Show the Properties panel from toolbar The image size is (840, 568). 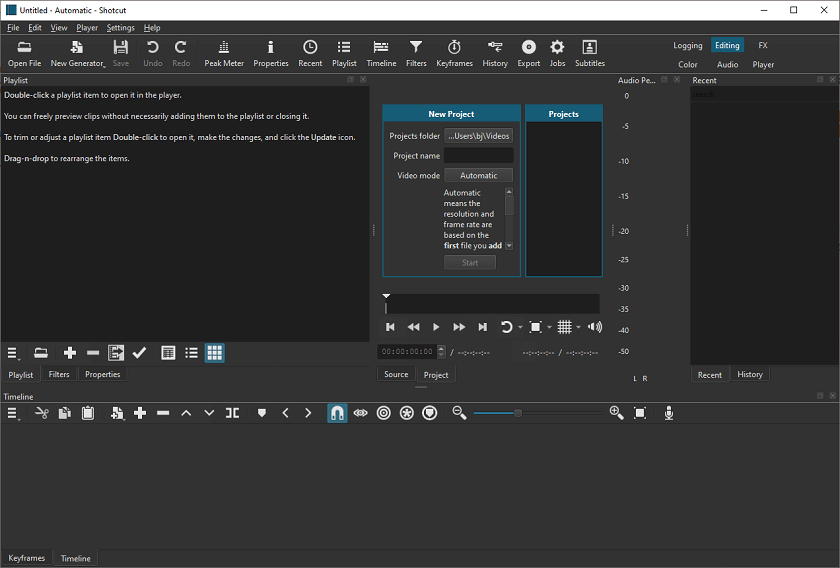click(271, 54)
